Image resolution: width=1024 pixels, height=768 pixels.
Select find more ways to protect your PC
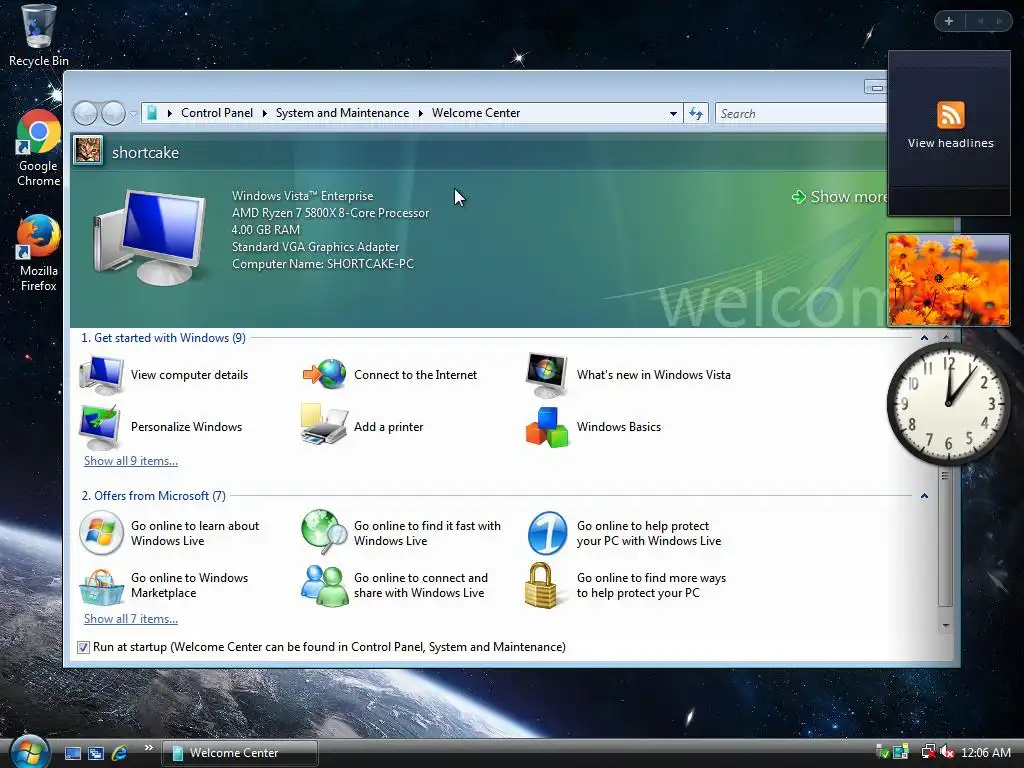(x=626, y=585)
